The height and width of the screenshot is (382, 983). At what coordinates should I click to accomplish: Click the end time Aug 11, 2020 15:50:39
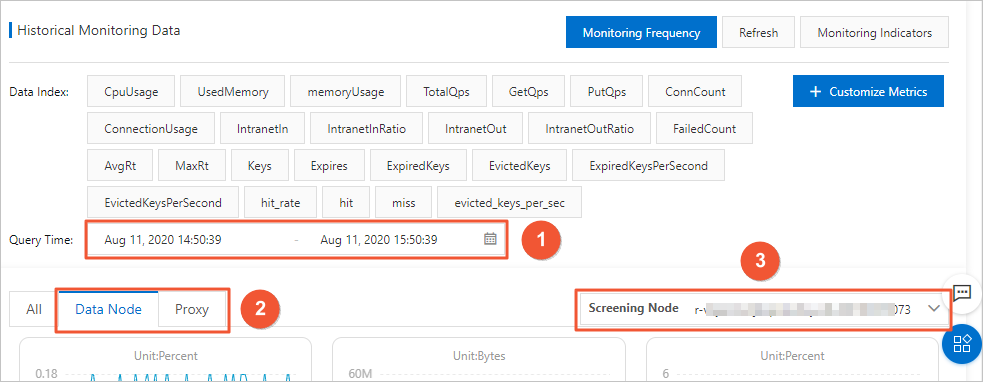(379, 239)
